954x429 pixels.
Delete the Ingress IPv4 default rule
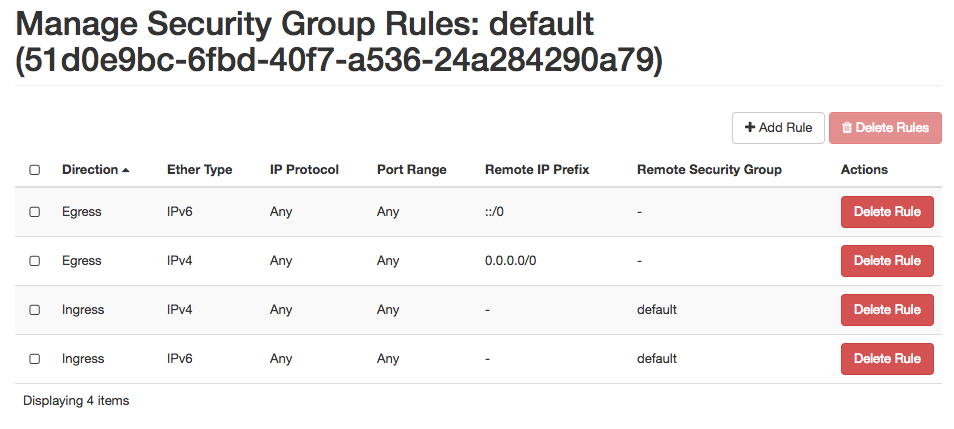pos(887,310)
